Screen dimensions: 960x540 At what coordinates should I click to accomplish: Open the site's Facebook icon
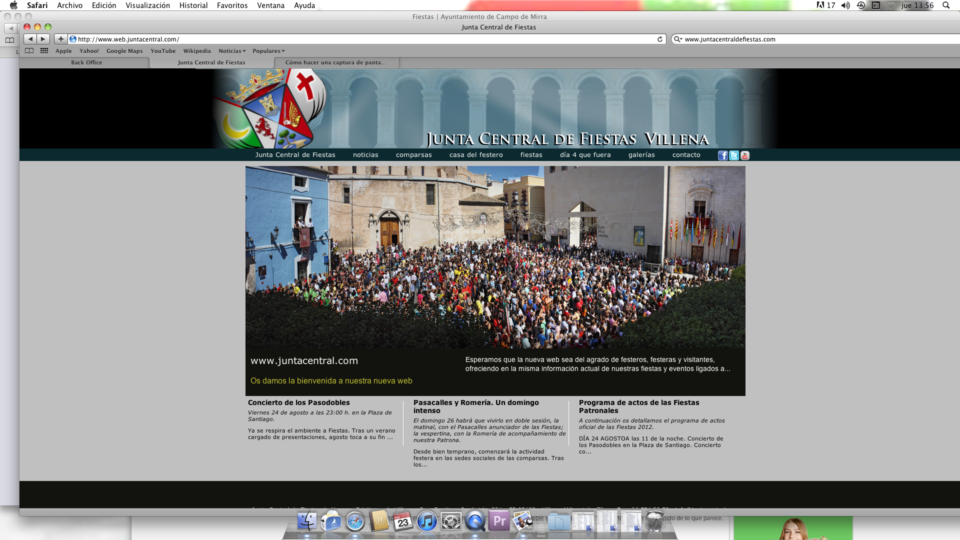point(722,156)
